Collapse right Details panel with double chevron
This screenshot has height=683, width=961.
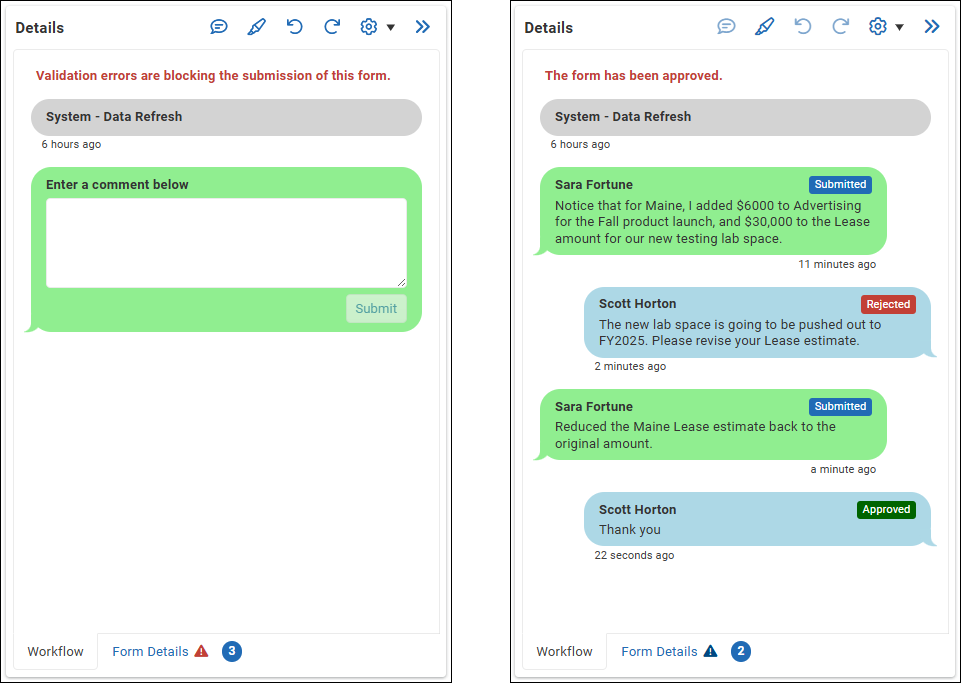point(932,27)
